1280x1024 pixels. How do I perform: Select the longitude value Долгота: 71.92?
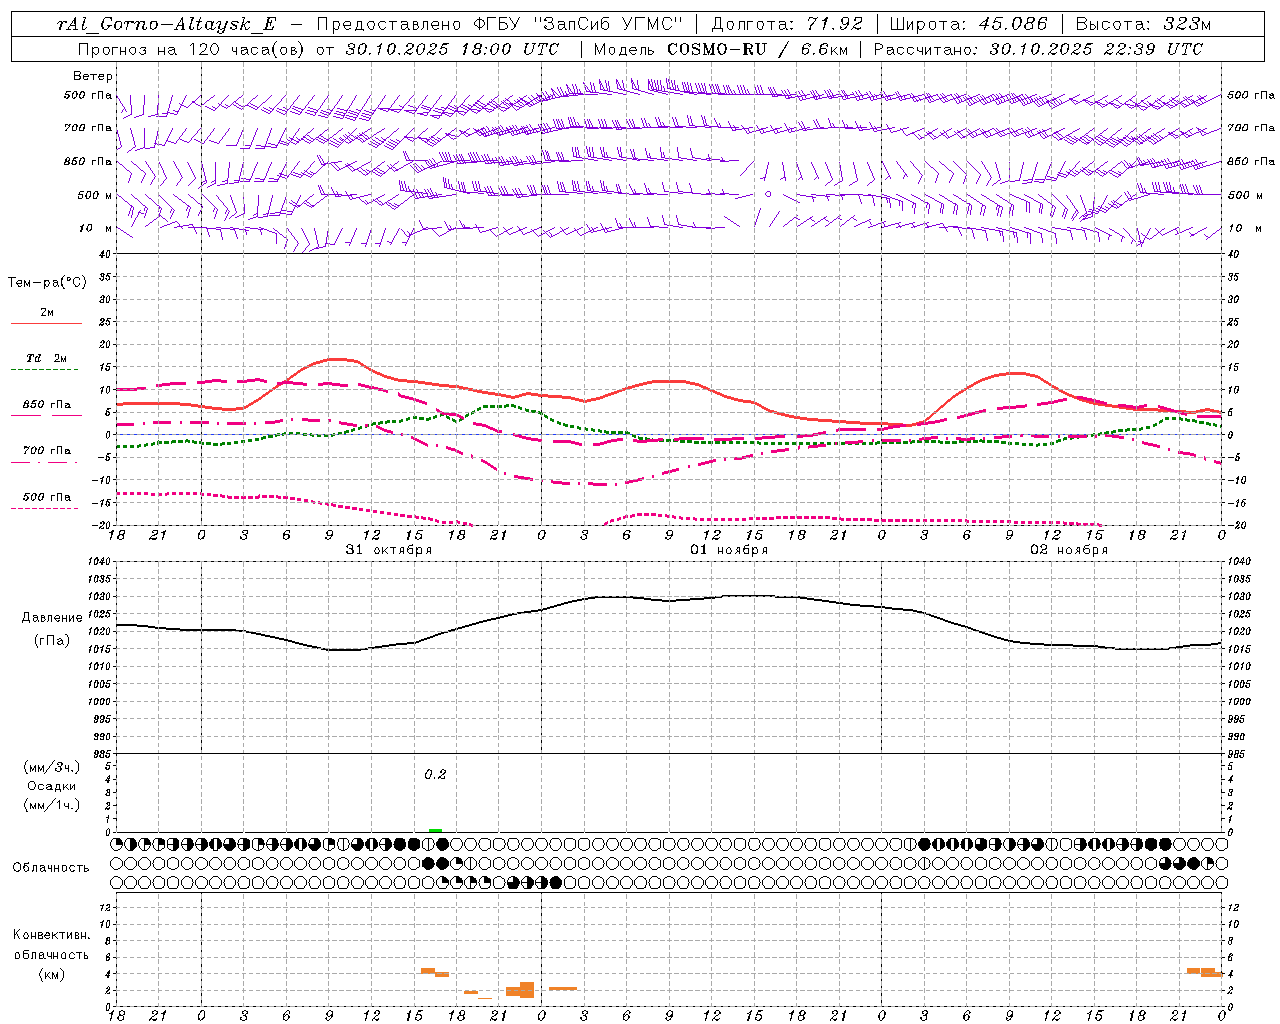coord(787,24)
